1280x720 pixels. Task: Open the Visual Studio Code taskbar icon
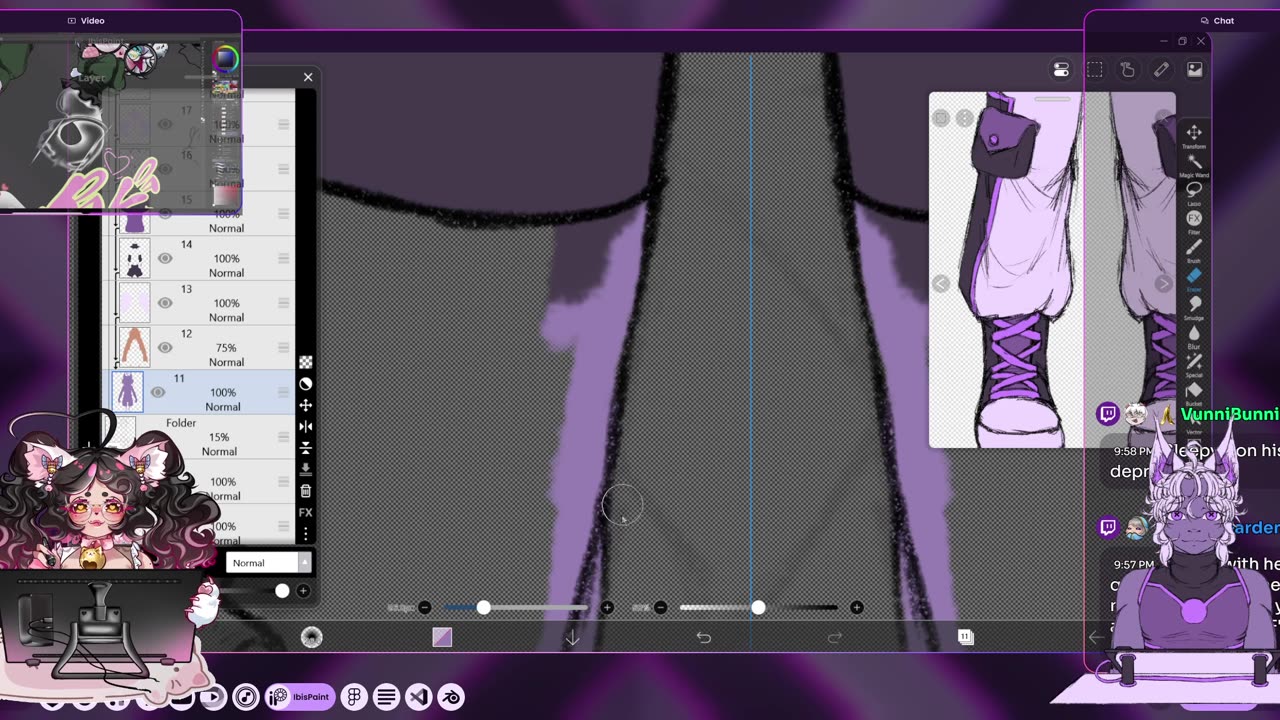418,697
